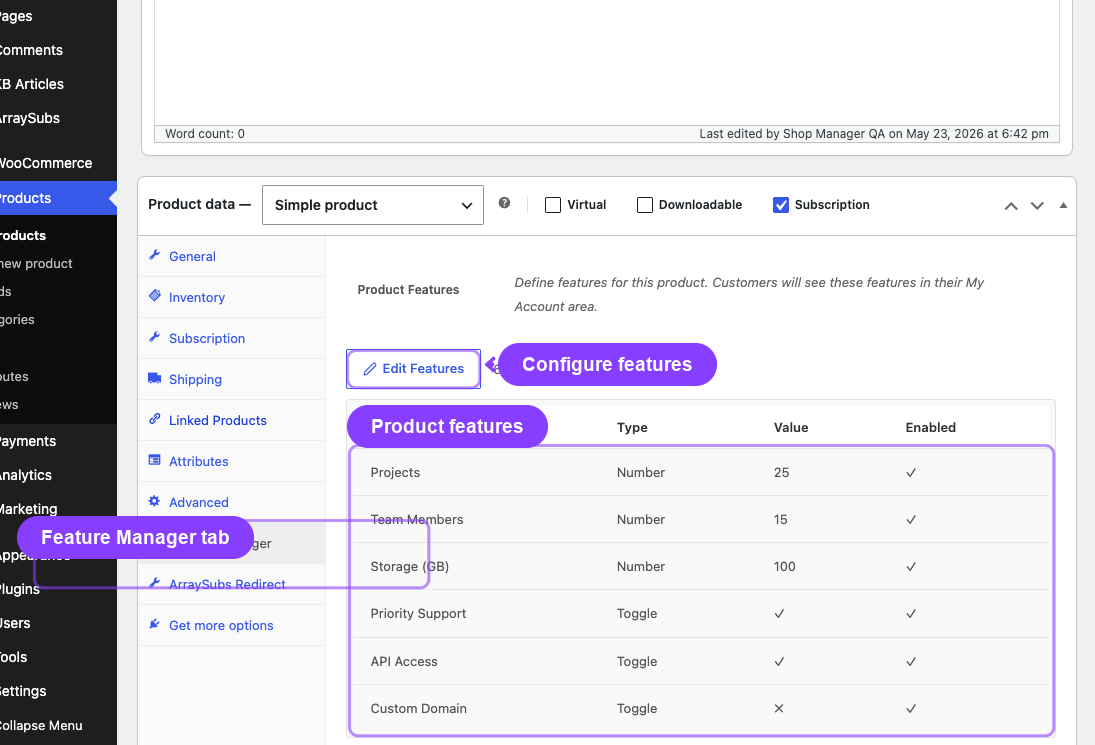The image size is (1095, 745).
Task: Uncheck the Subscription checkbox
Action: [x=781, y=205]
